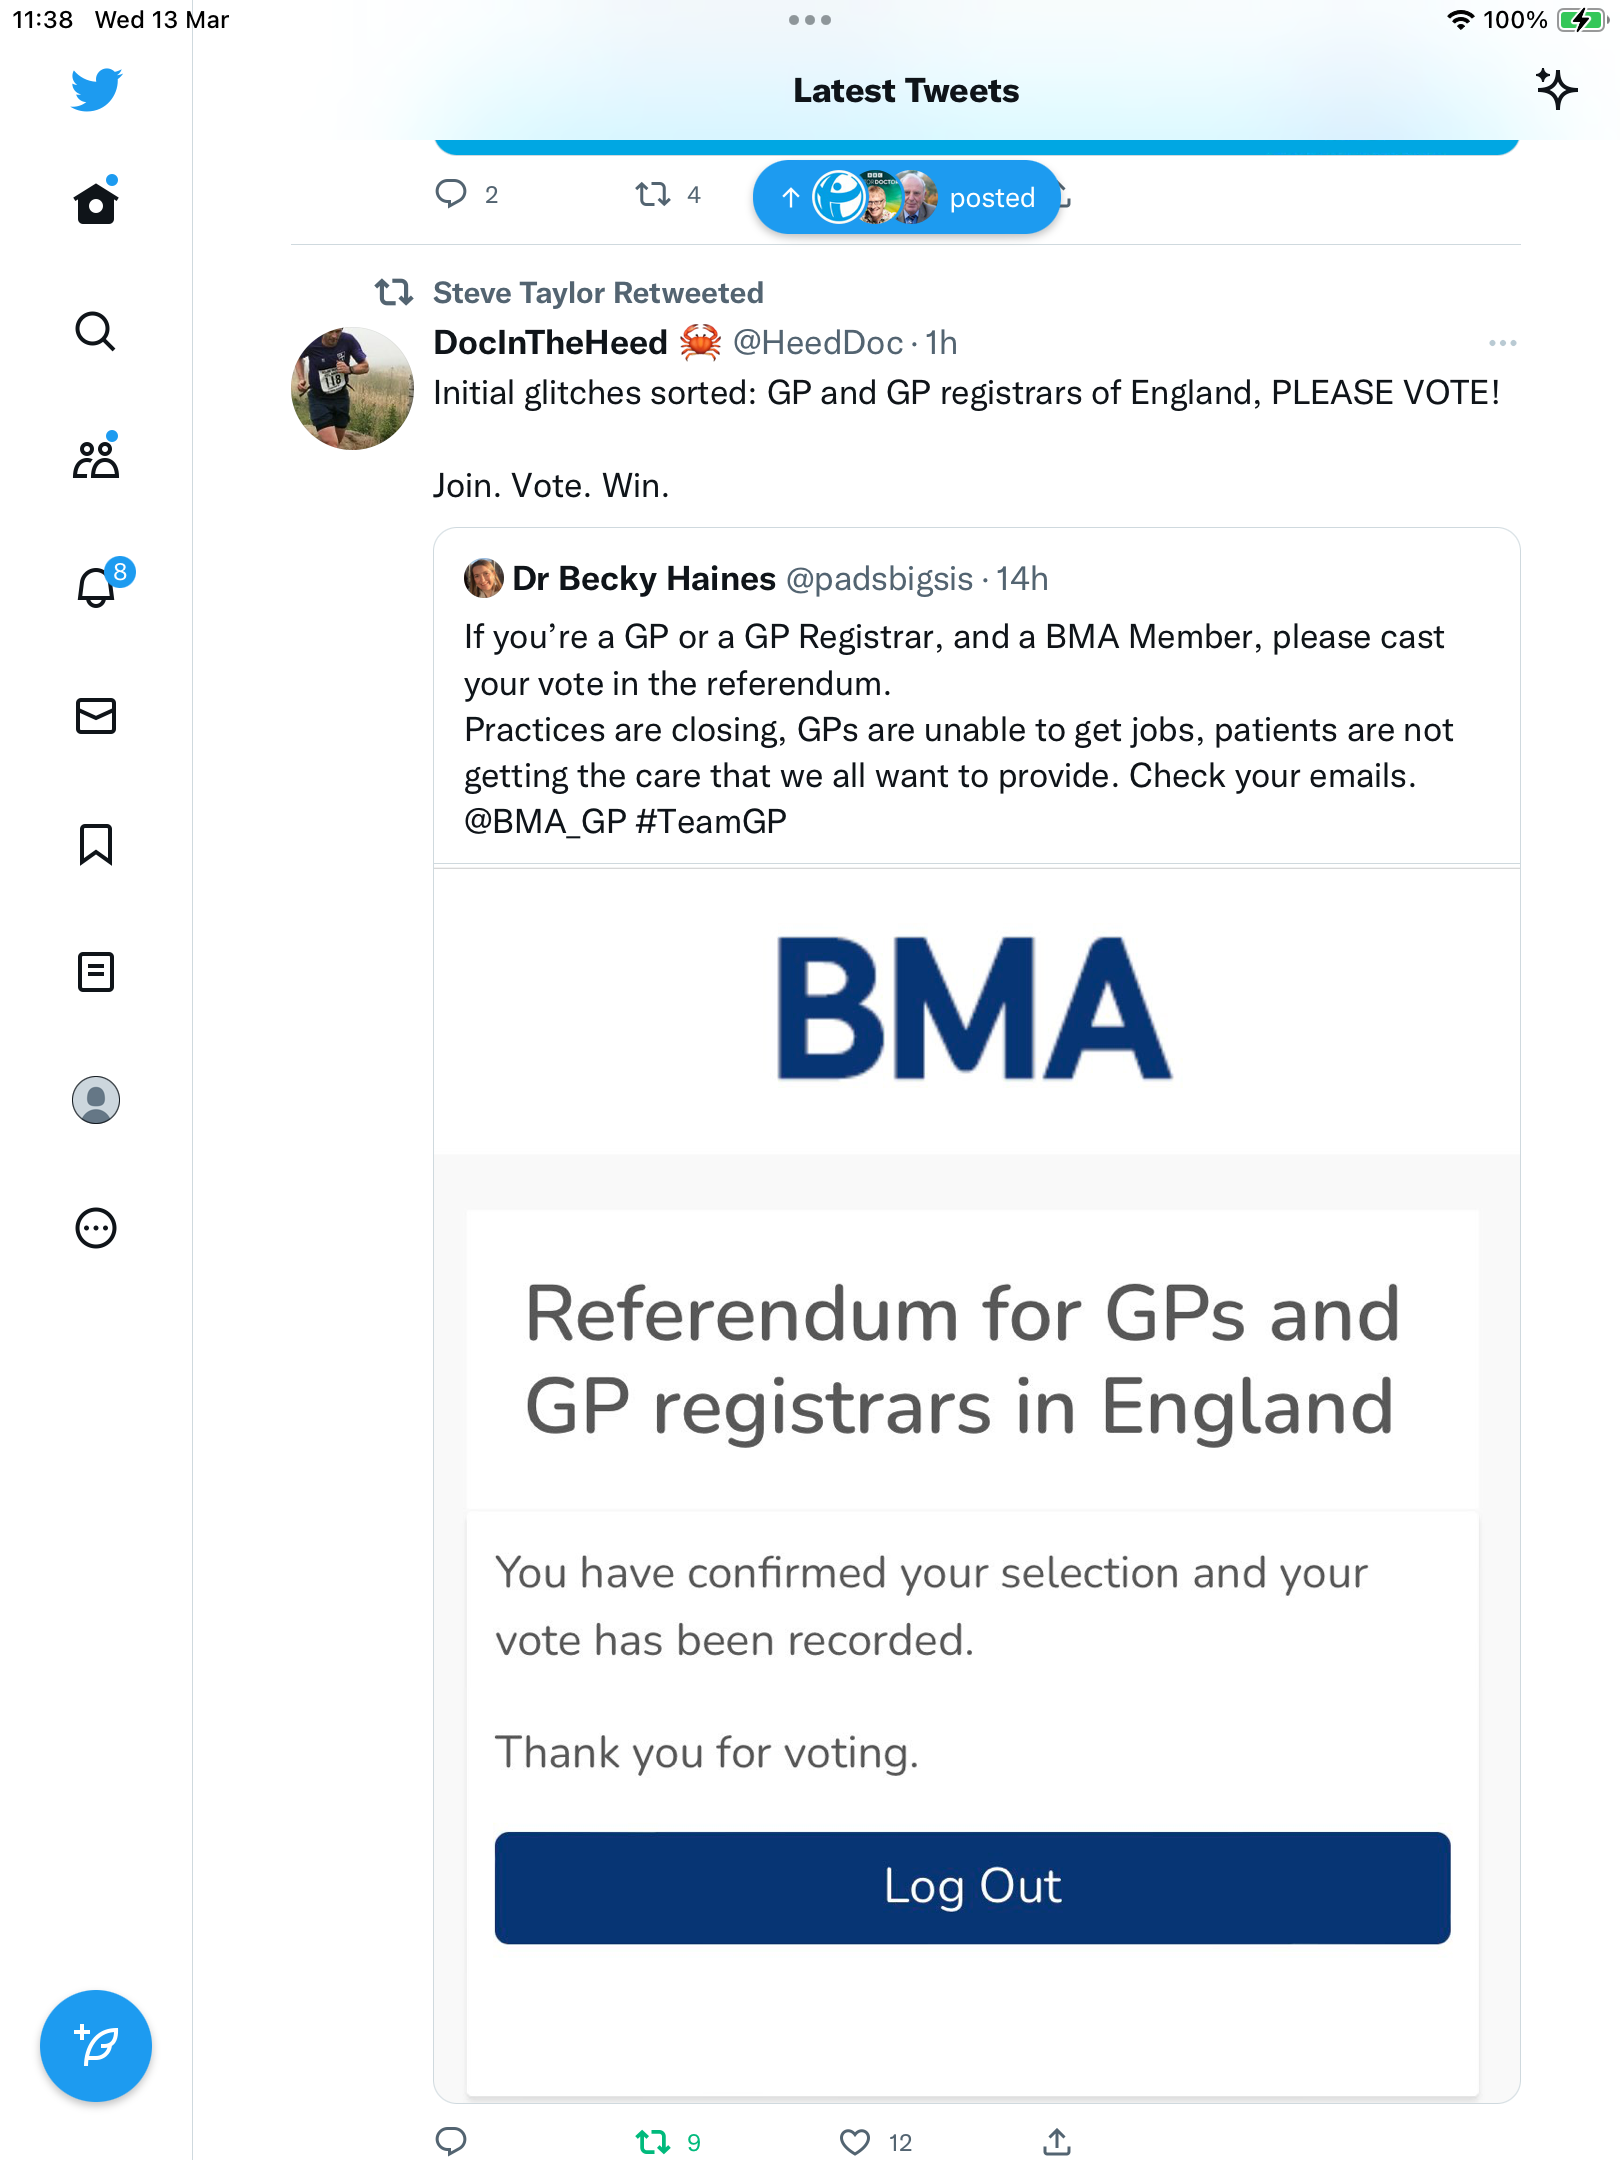Go to the Home timeline
Viewport: 1620px width, 2160px height.
96,203
